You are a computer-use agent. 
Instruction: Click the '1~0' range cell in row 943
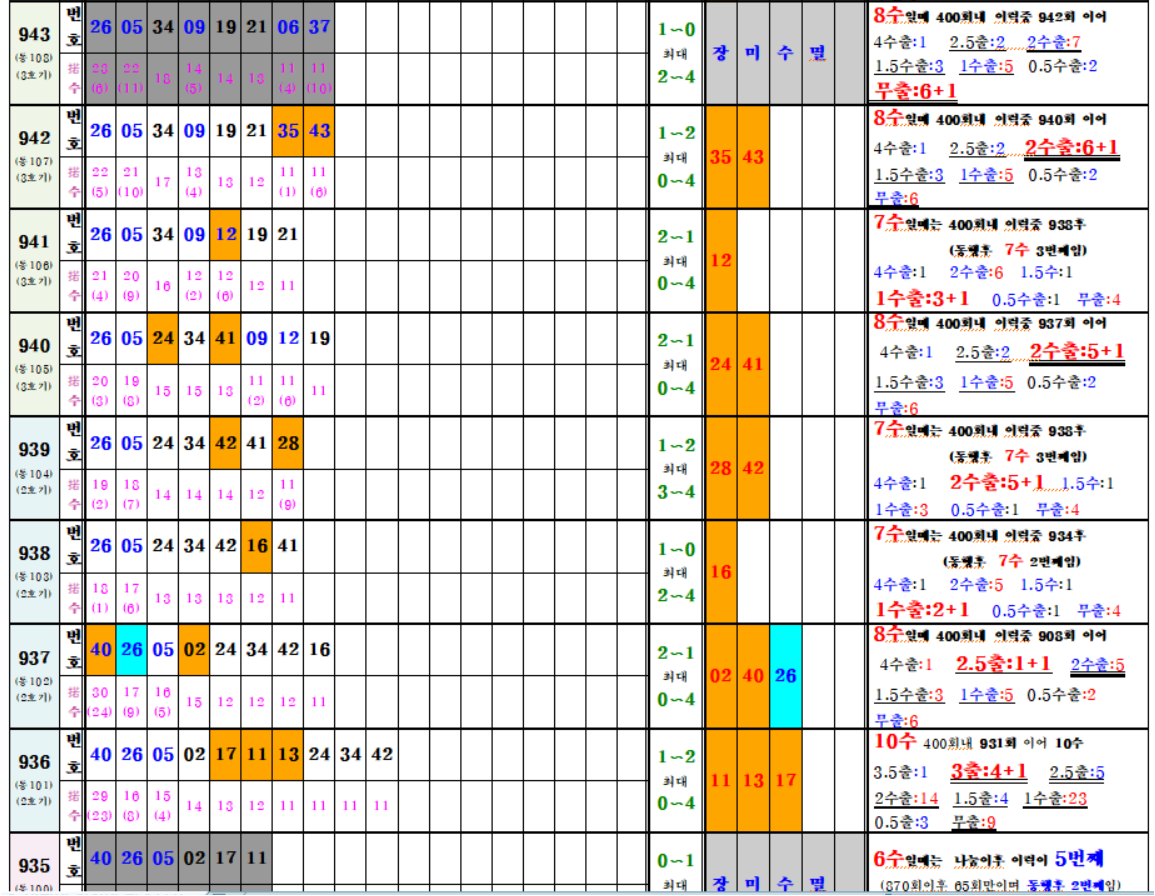[675, 30]
